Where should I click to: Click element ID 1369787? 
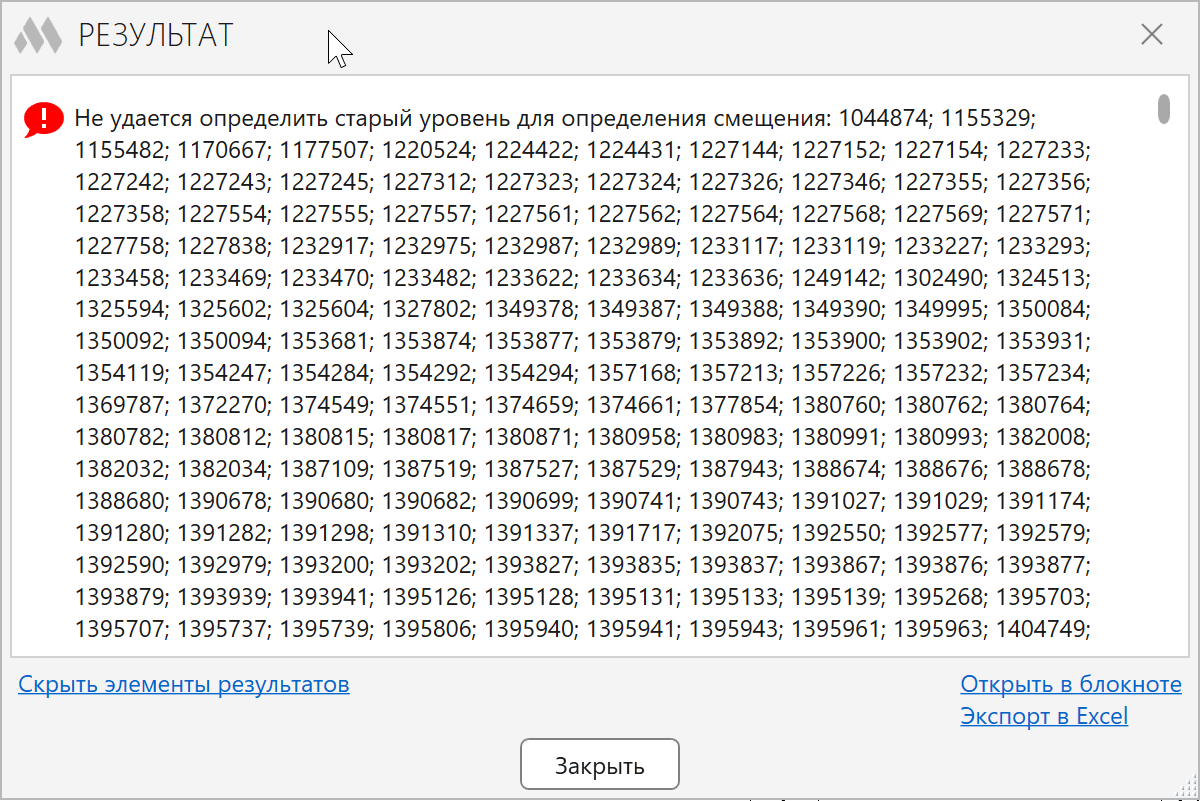click(x=120, y=406)
